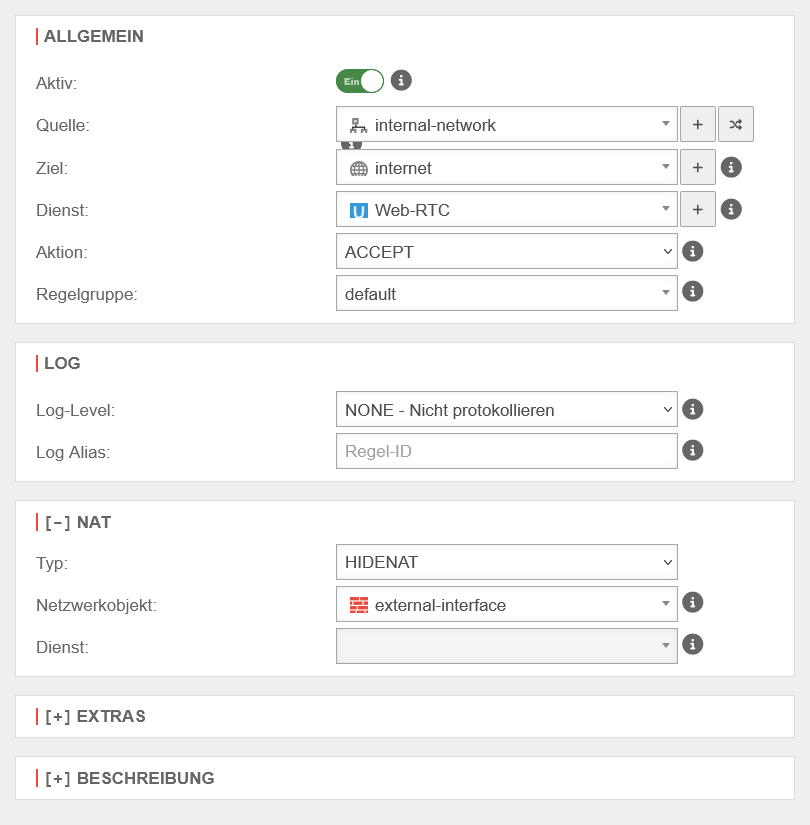Open the Ziel internet dropdown
This screenshot has height=825, width=810.
click(x=506, y=168)
